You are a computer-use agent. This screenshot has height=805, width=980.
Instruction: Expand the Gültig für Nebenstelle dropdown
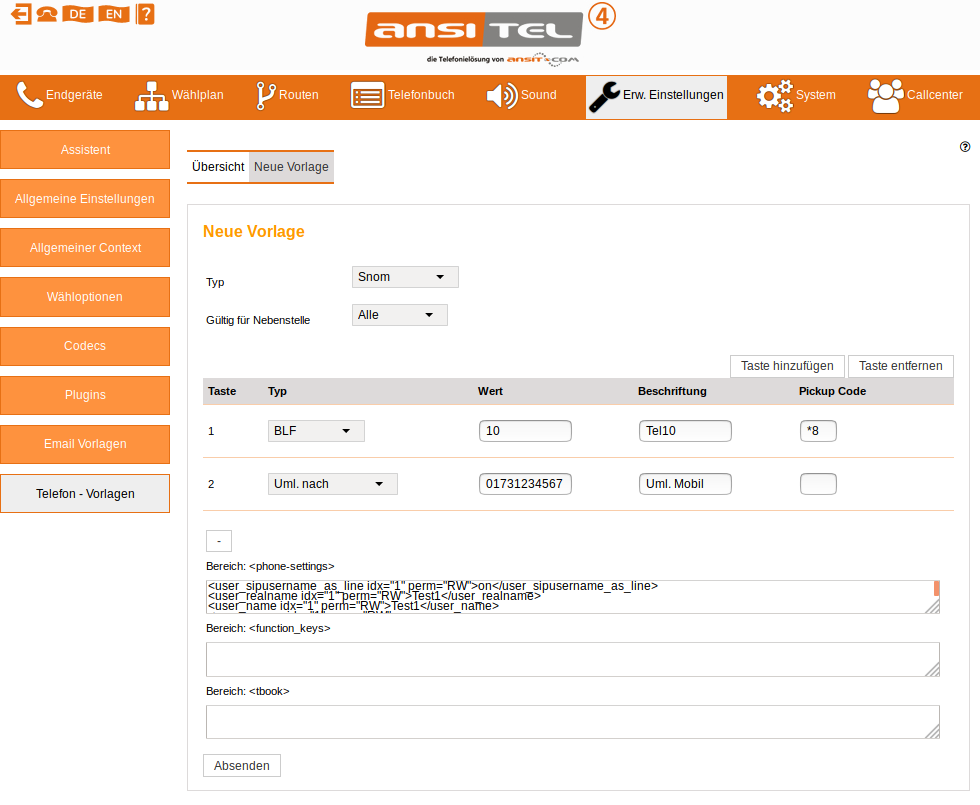(x=399, y=315)
